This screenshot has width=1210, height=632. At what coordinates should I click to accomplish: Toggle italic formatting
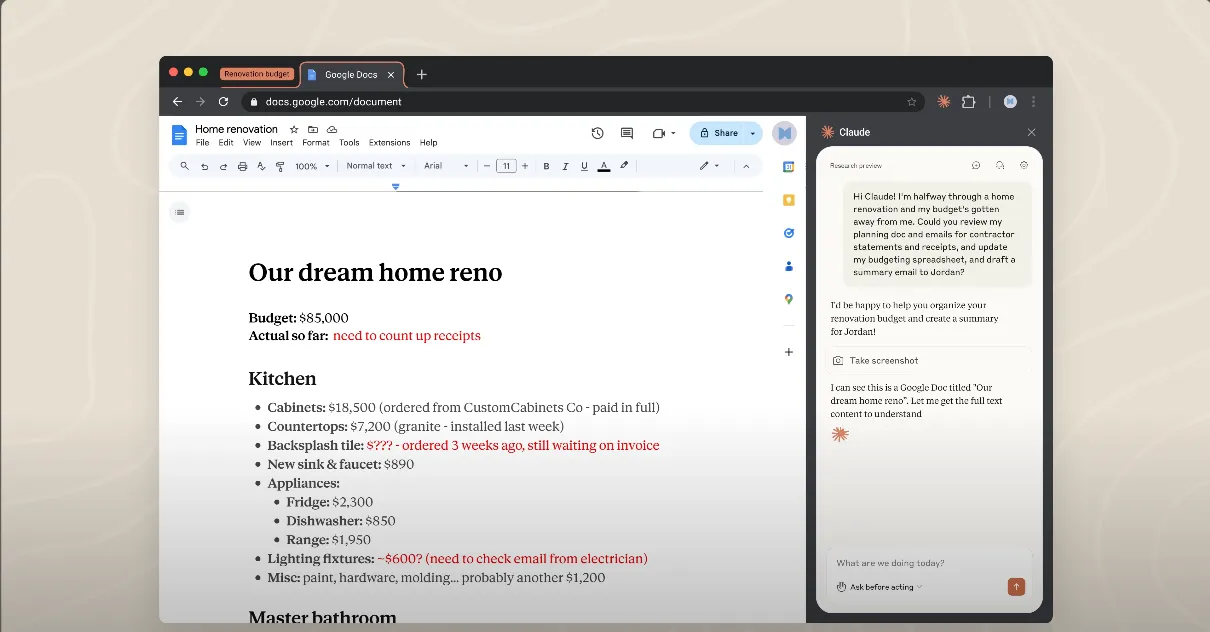coord(565,166)
